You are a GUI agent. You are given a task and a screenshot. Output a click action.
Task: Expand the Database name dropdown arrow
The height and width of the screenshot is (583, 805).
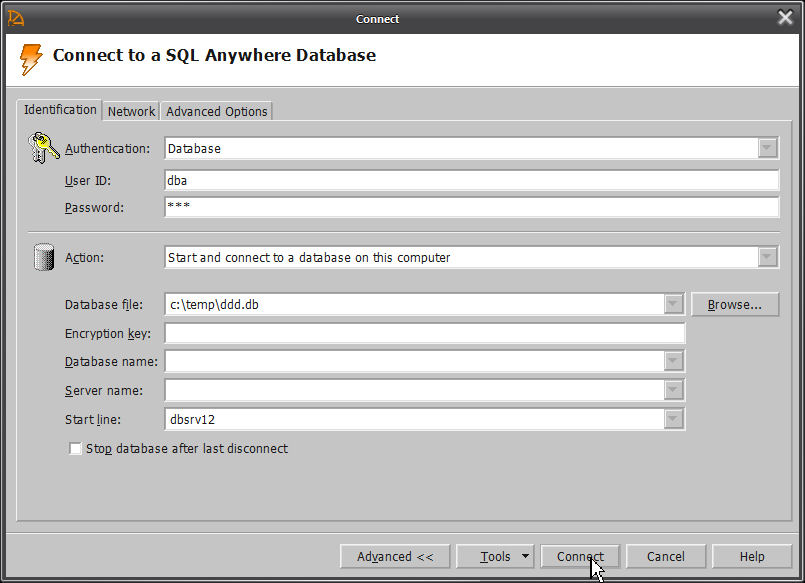coord(673,361)
